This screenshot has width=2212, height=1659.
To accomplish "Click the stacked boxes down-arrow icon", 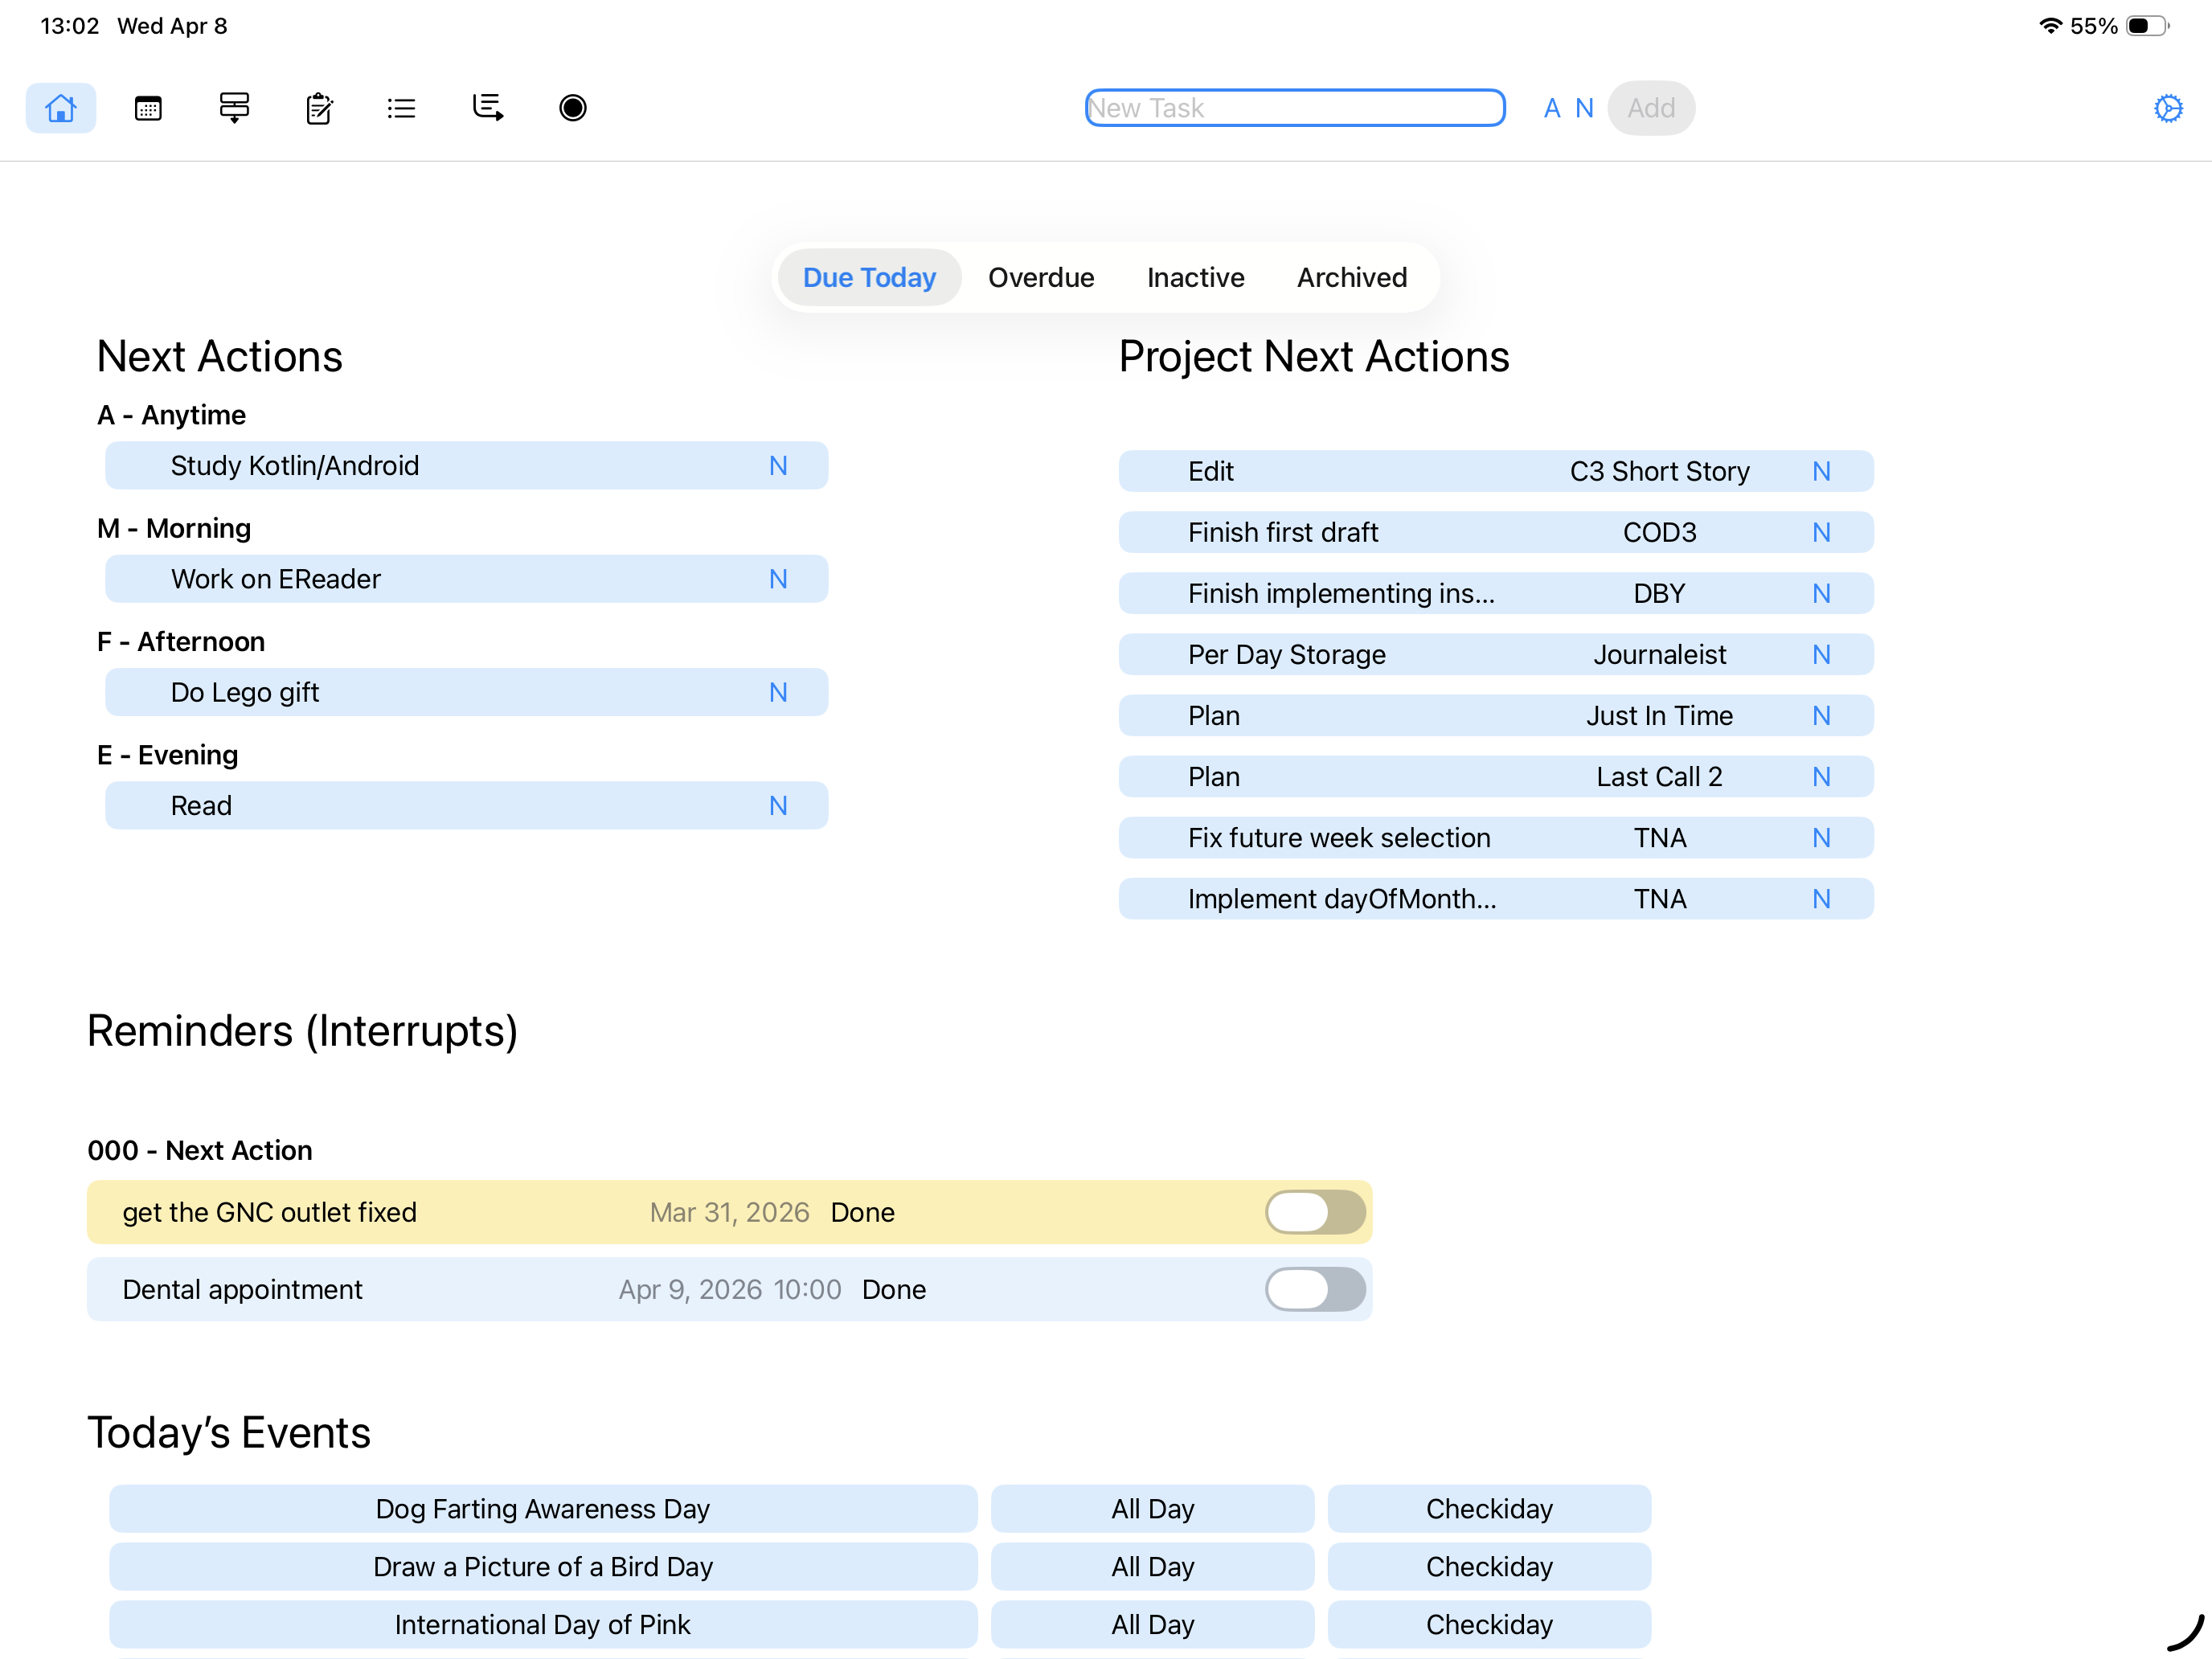I will [234, 108].
